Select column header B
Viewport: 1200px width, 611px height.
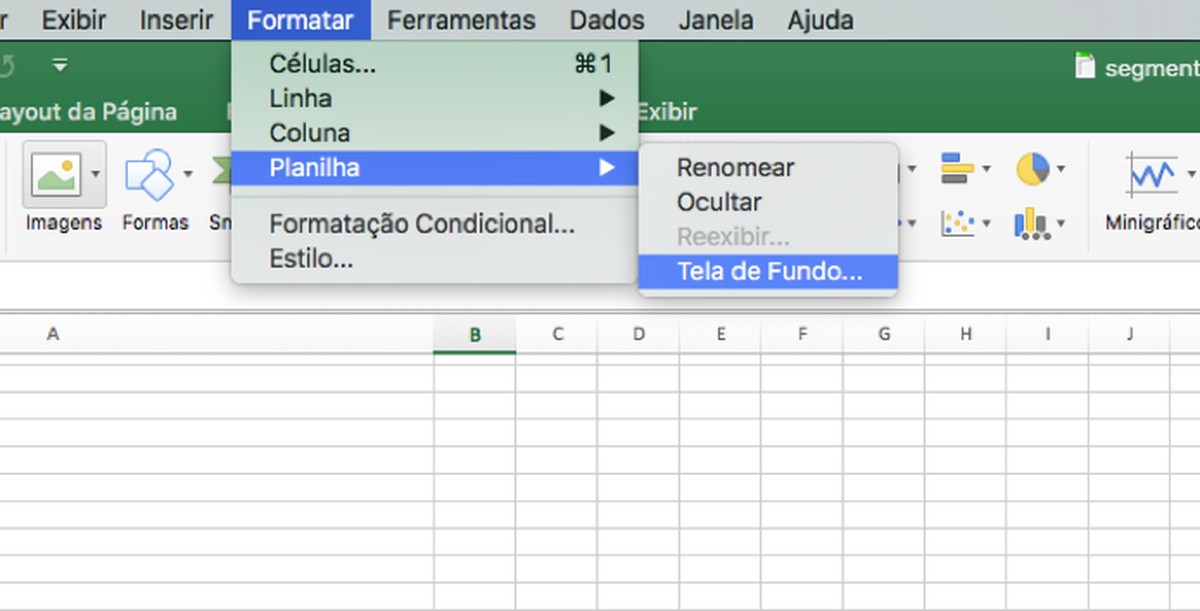coord(475,335)
